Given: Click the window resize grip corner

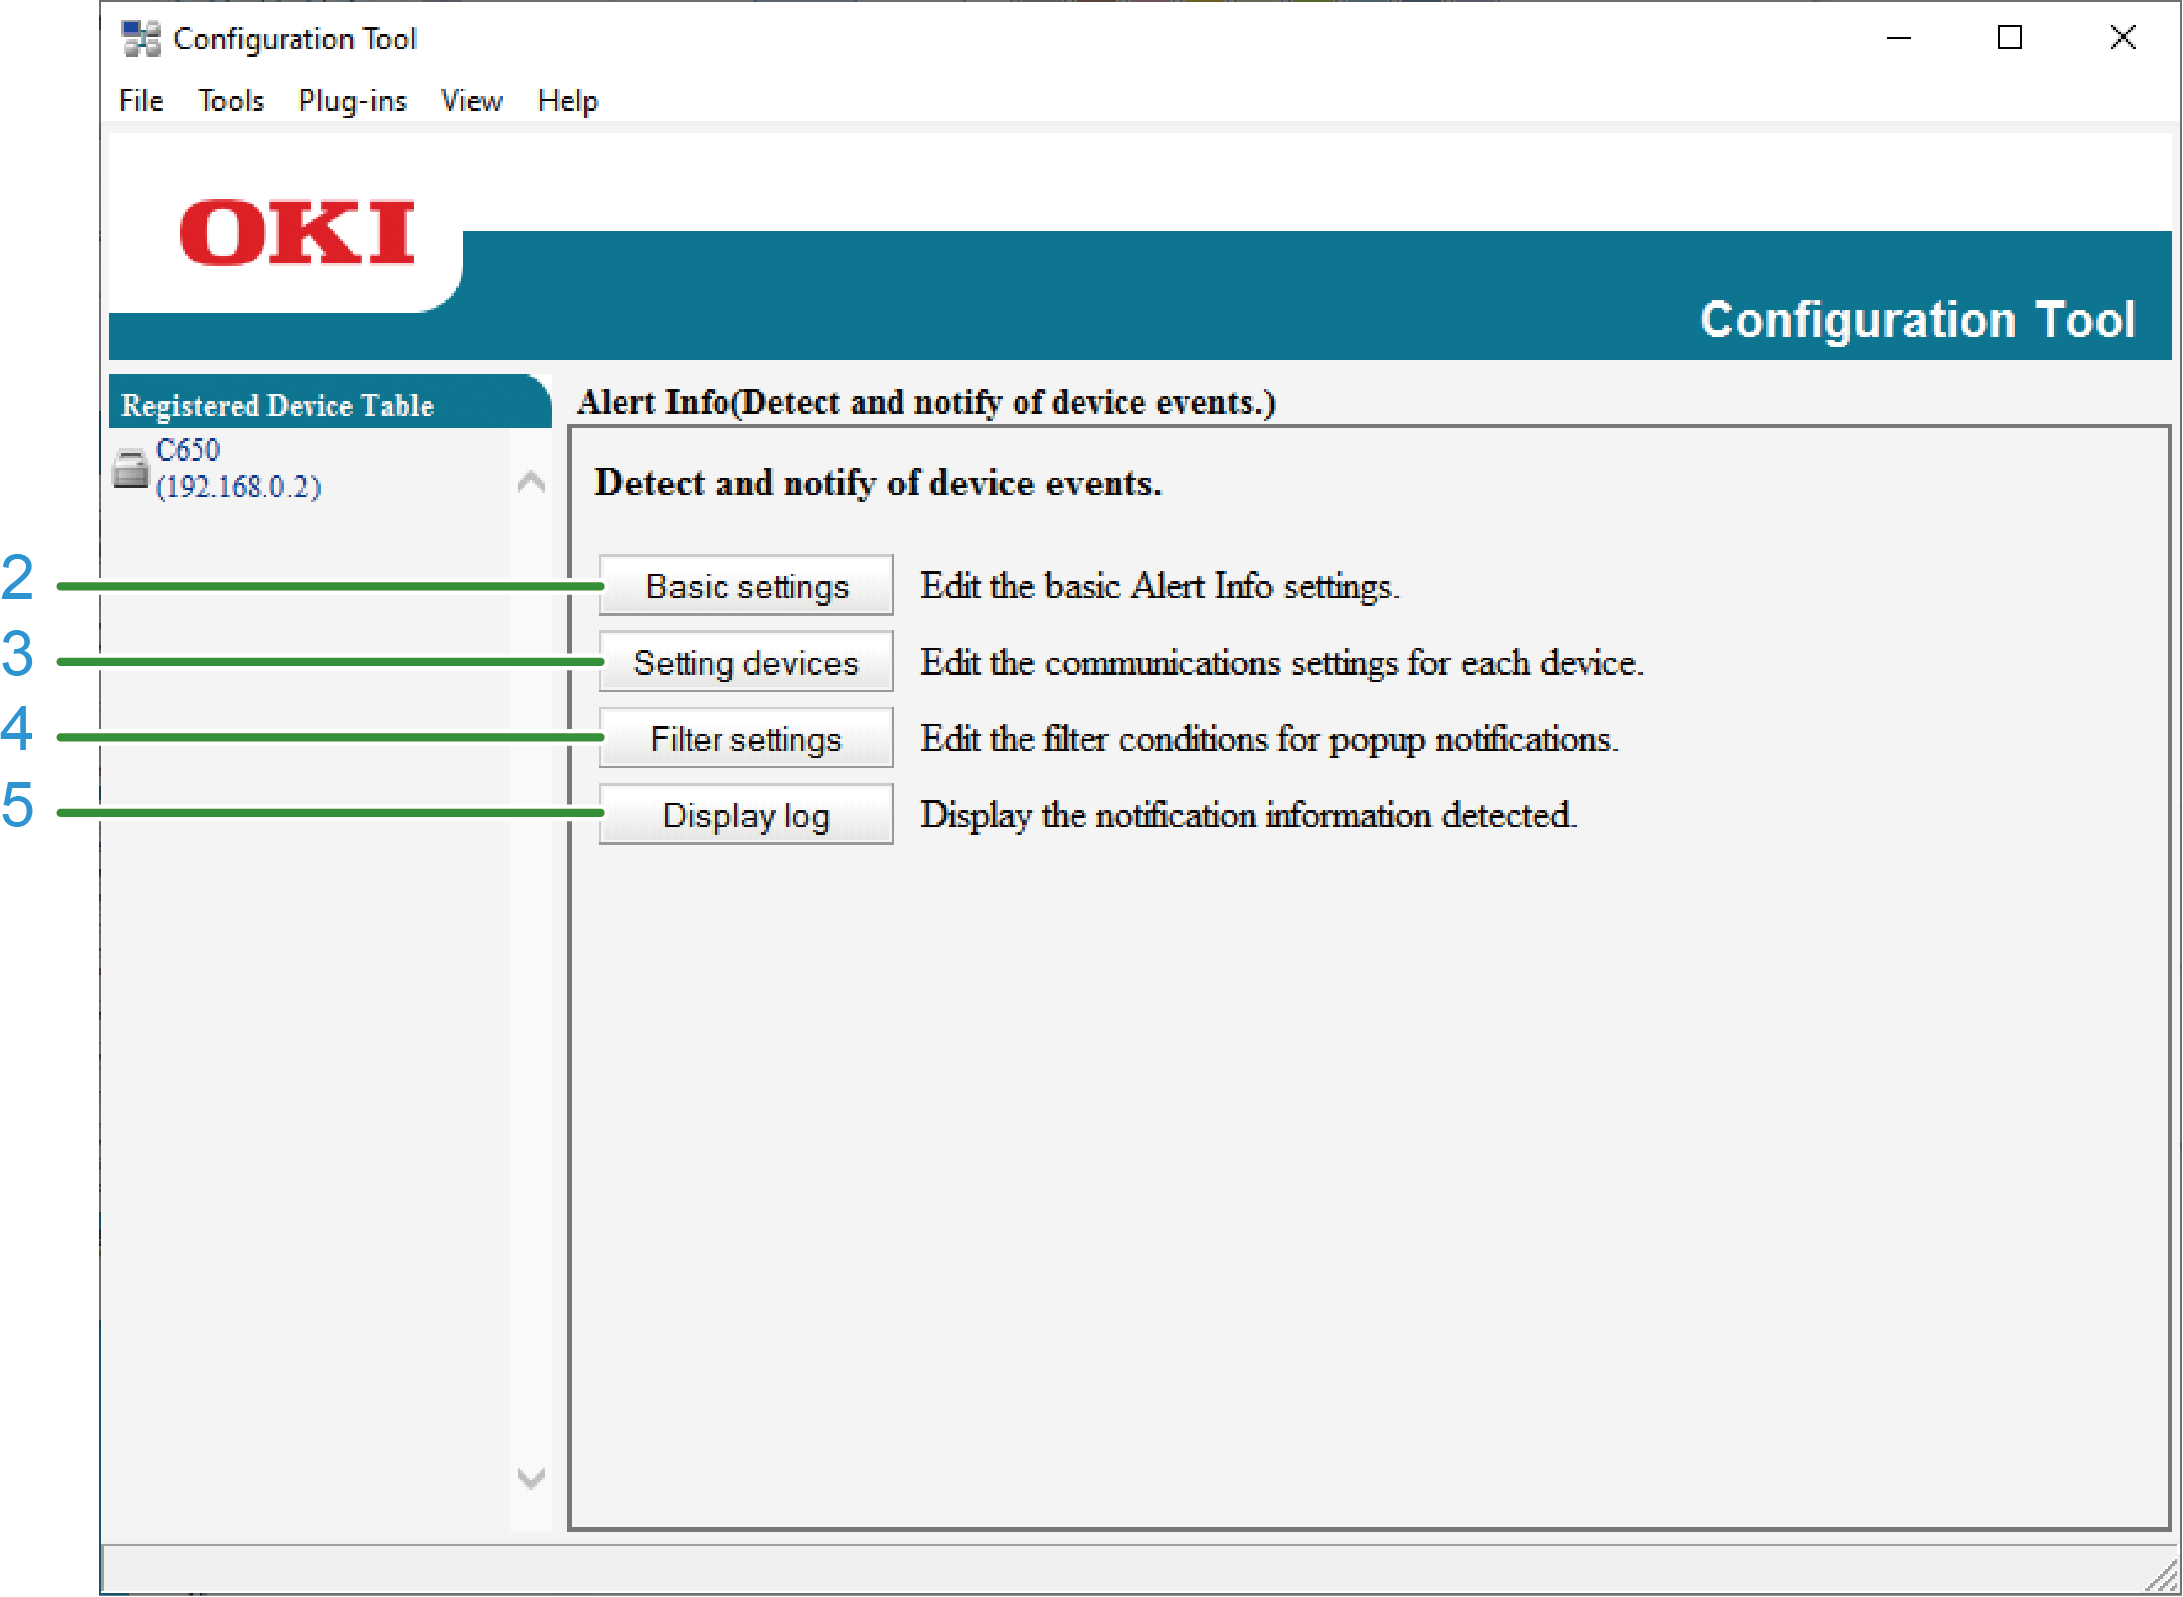Looking at the screenshot, I should tap(2165, 1579).
